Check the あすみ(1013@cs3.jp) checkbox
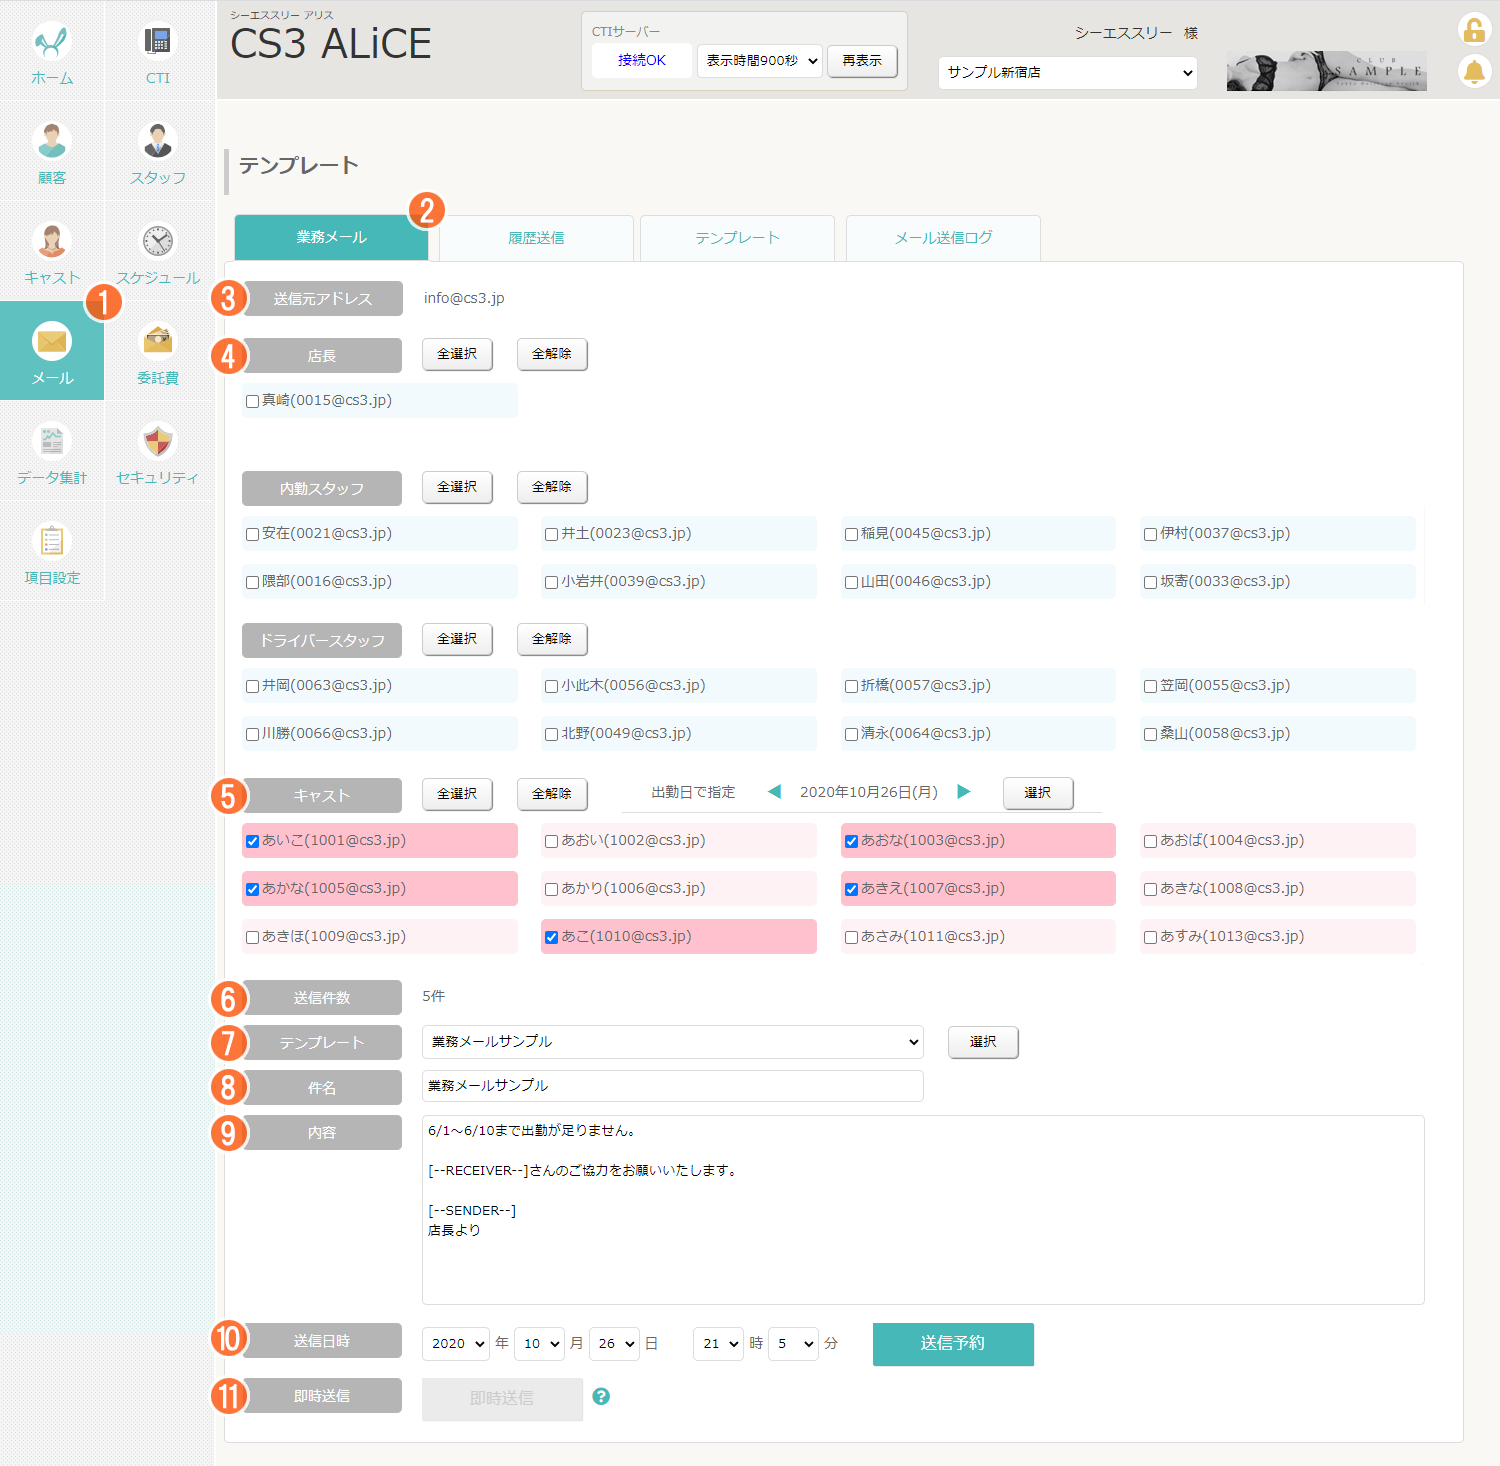 1151,937
